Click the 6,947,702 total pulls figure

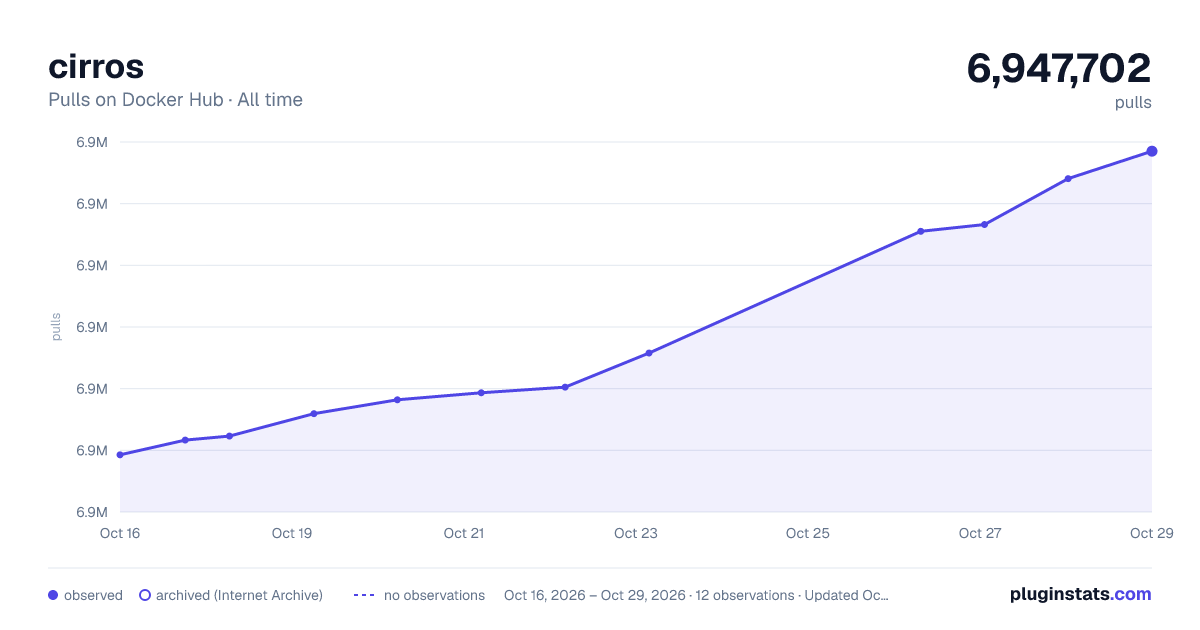click(x=1059, y=68)
